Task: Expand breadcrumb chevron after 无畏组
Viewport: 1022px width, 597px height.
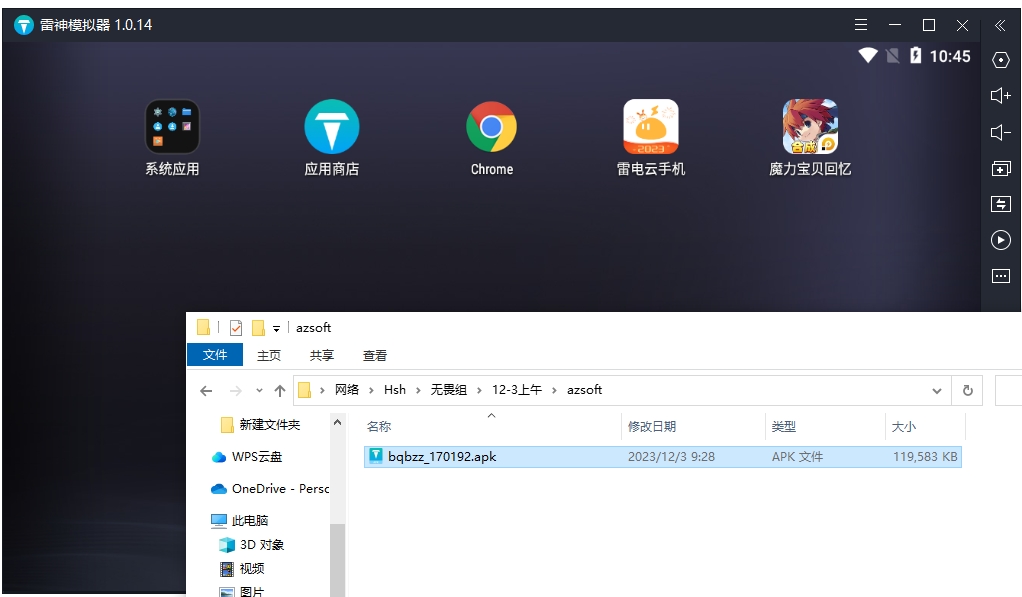Action: [x=479, y=390]
